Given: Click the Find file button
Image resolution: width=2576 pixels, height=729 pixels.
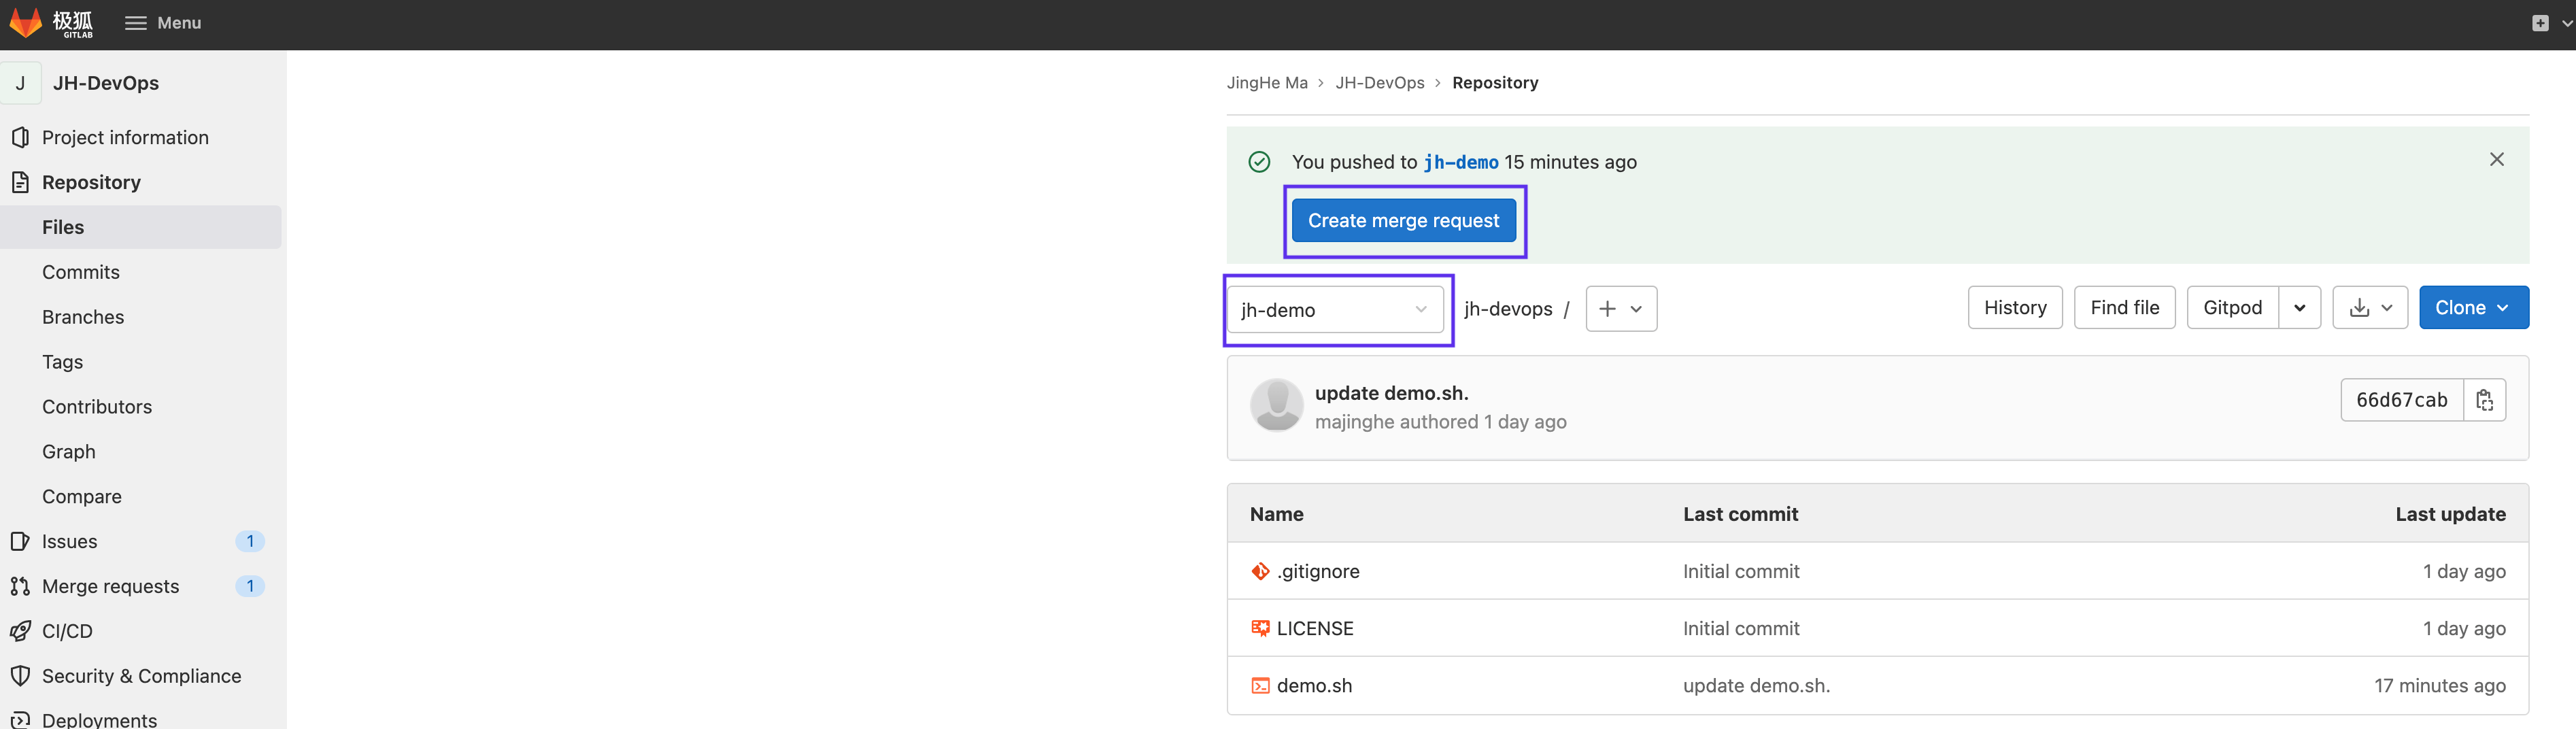Looking at the screenshot, I should click(2124, 308).
